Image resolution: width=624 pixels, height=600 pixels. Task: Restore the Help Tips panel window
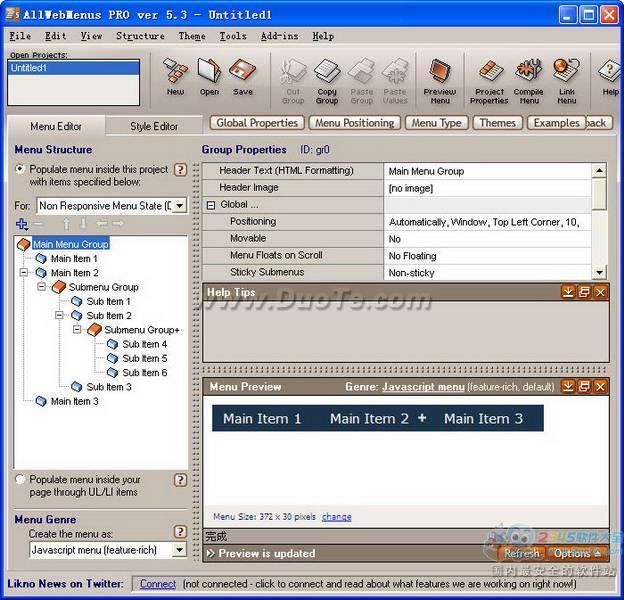tap(584, 292)
